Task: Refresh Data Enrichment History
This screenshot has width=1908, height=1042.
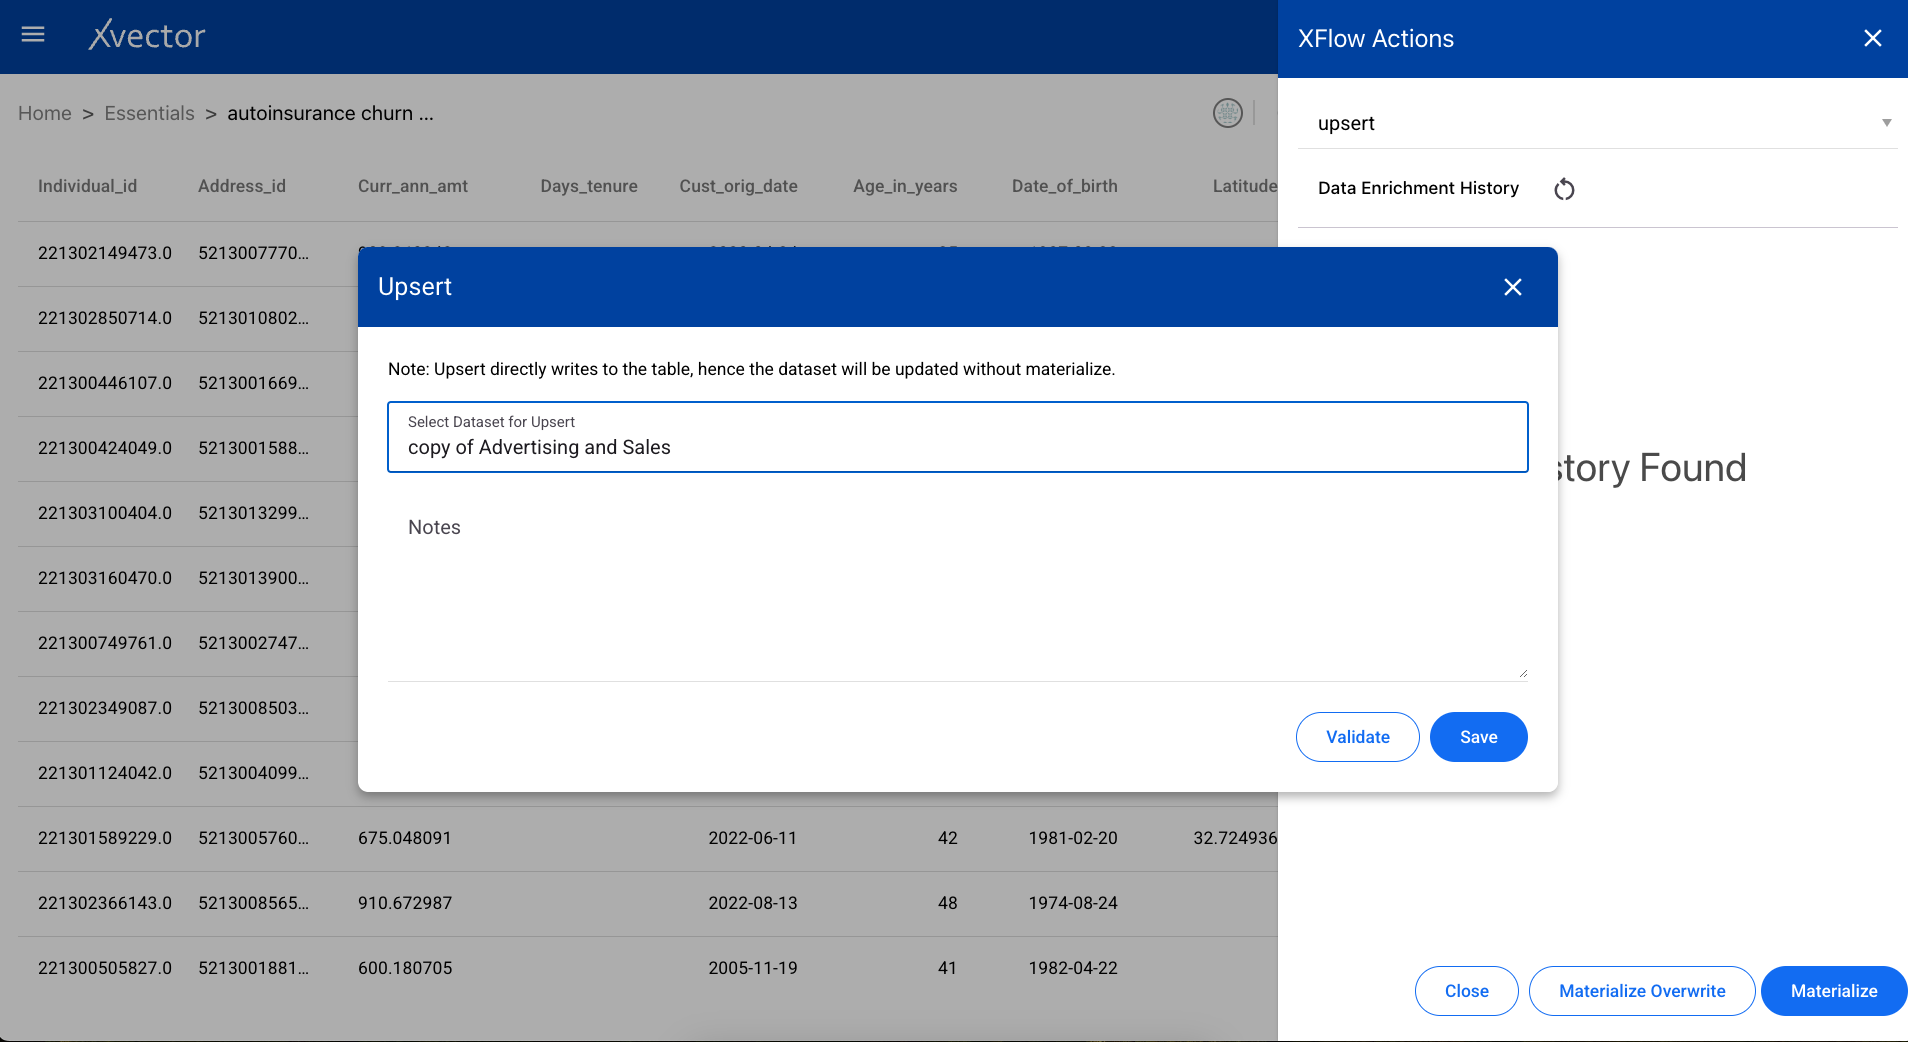Action: [x=1564, y=189]
